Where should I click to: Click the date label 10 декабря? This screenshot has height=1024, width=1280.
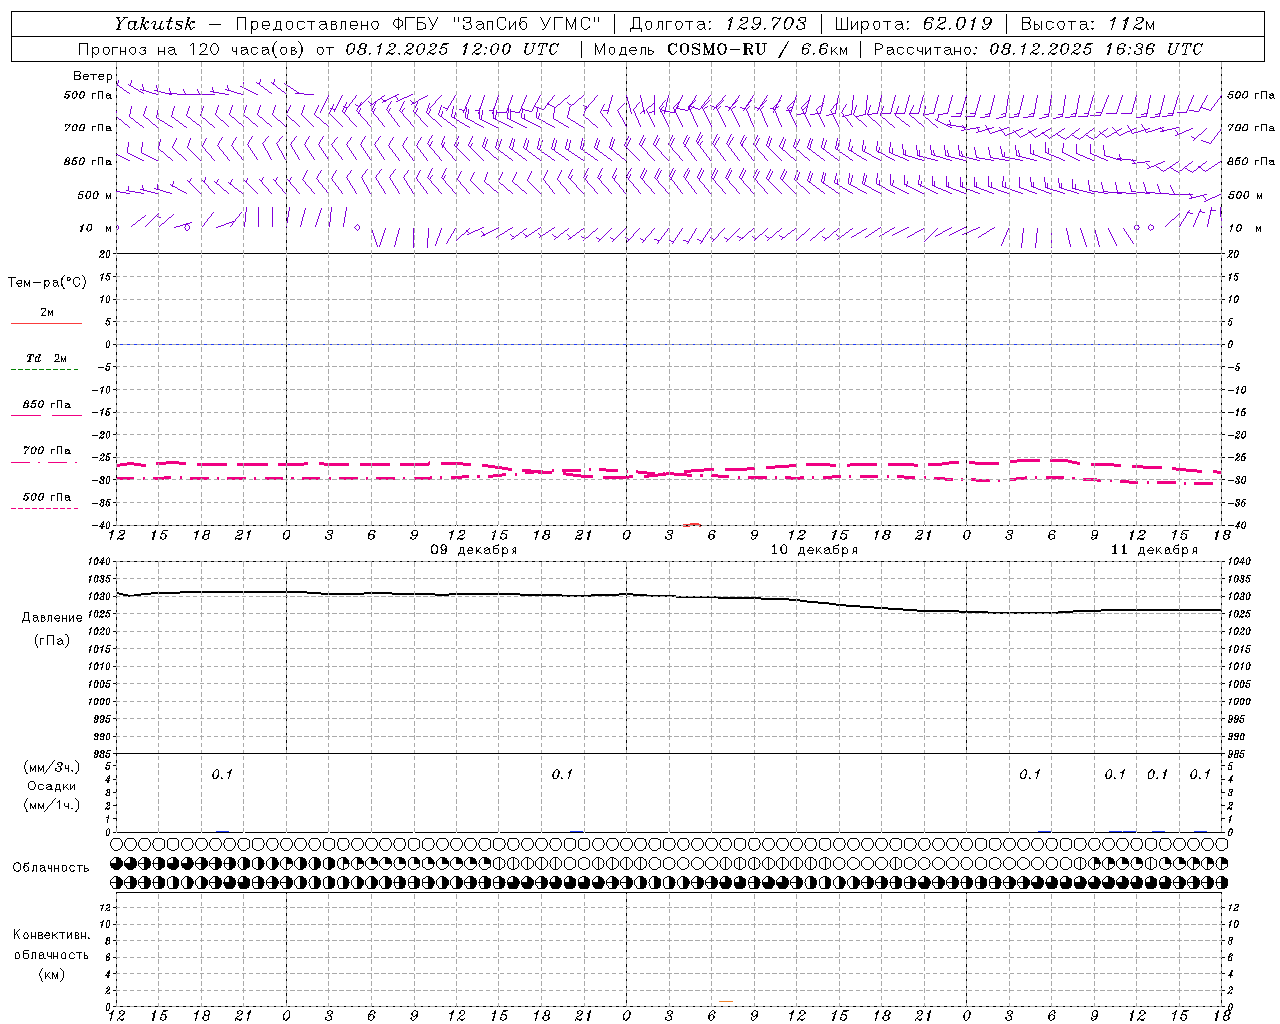[x=814, y=550]
